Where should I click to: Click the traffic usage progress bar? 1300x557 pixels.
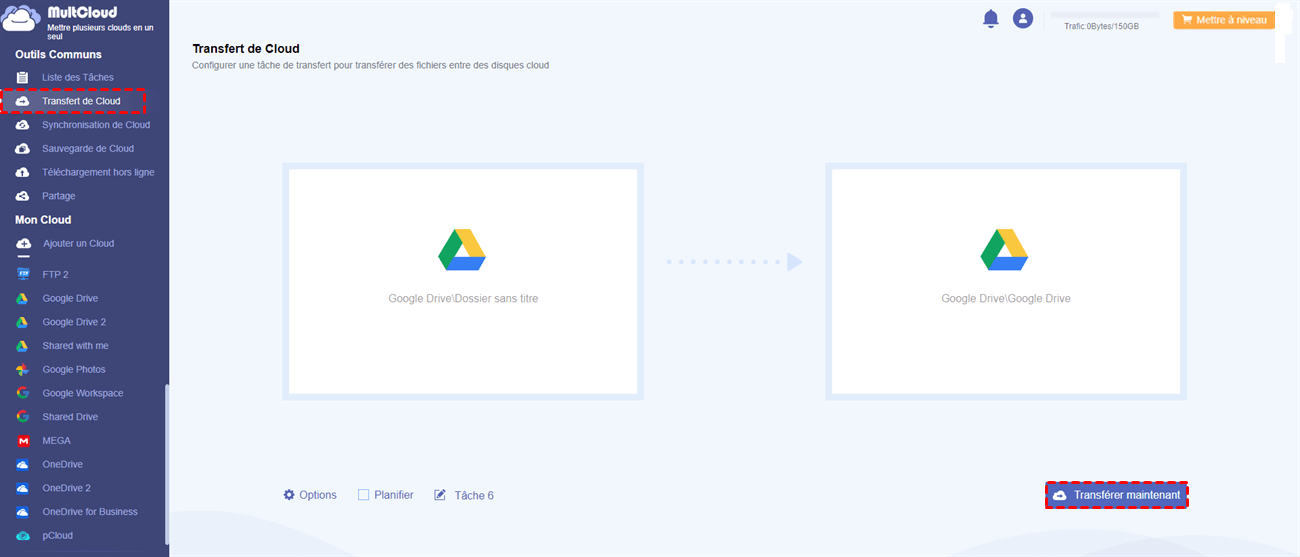1105,15
